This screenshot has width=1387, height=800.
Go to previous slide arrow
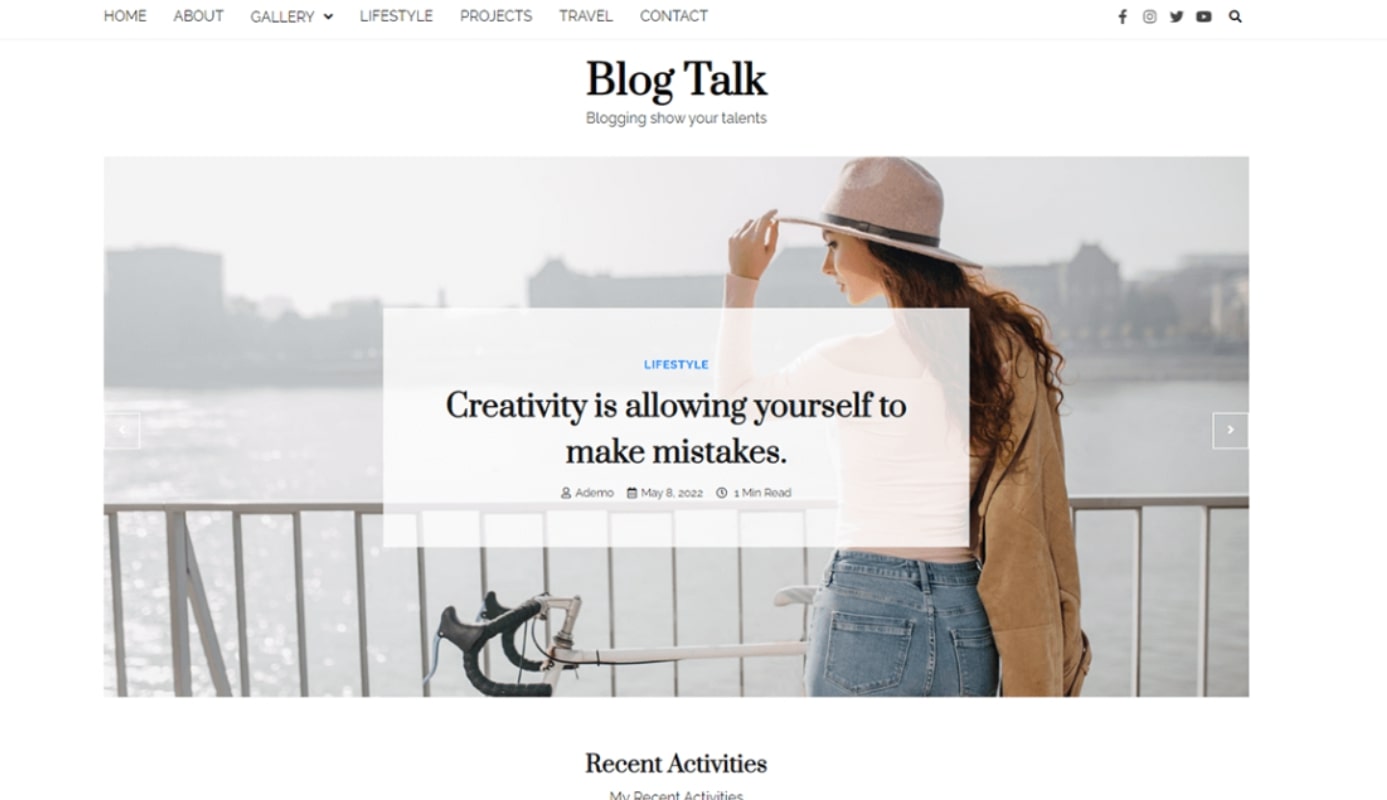click(x=122, y=430)
